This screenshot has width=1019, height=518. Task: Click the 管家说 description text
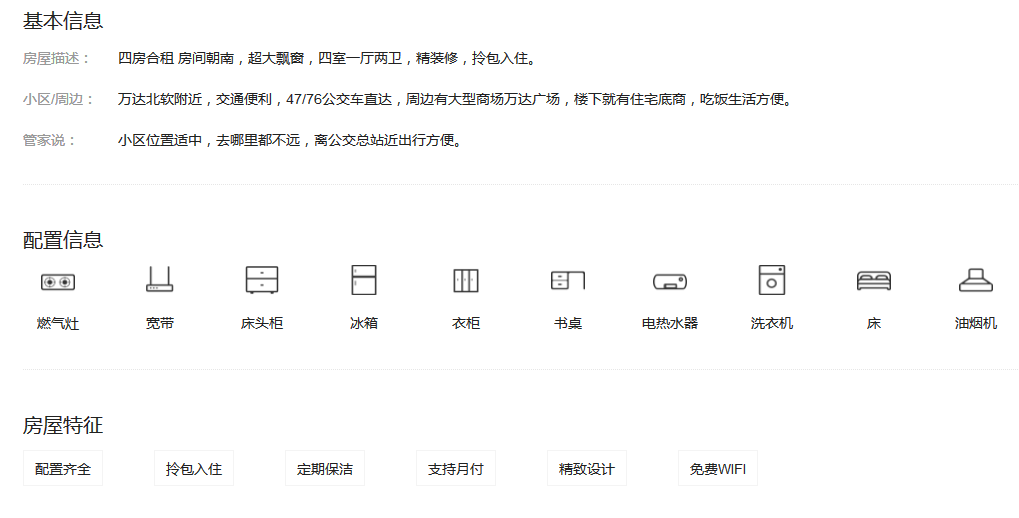[290, 141]
